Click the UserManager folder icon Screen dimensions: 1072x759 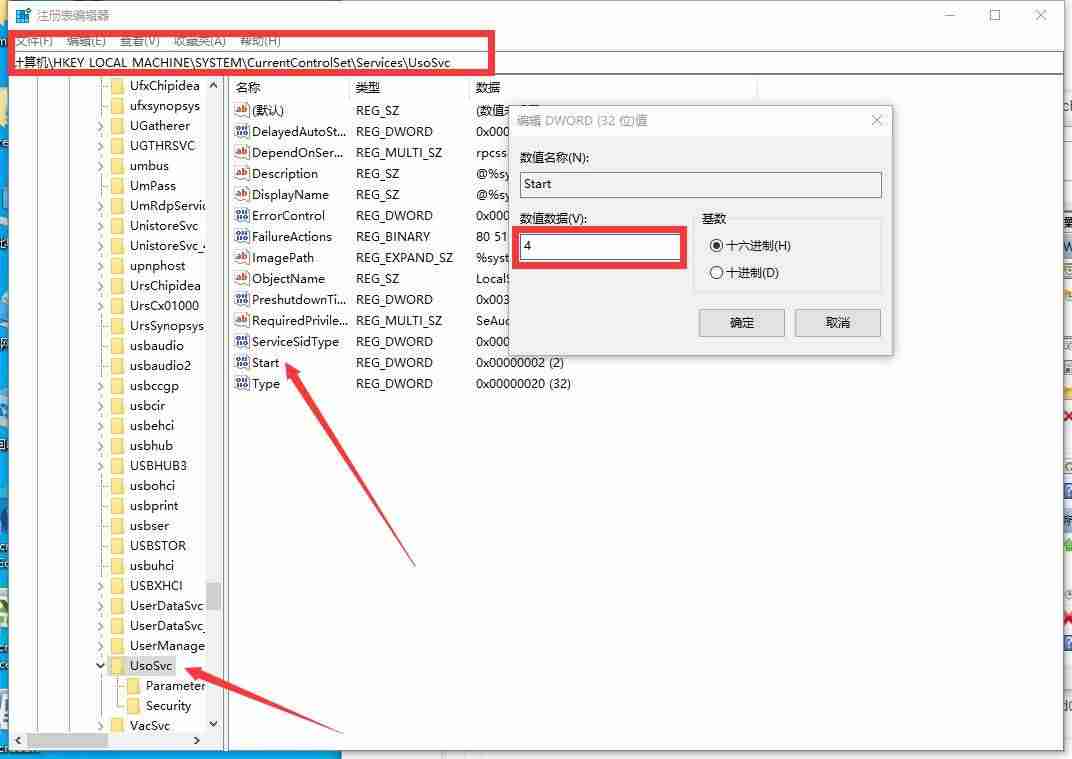click(x=117, y=645)
